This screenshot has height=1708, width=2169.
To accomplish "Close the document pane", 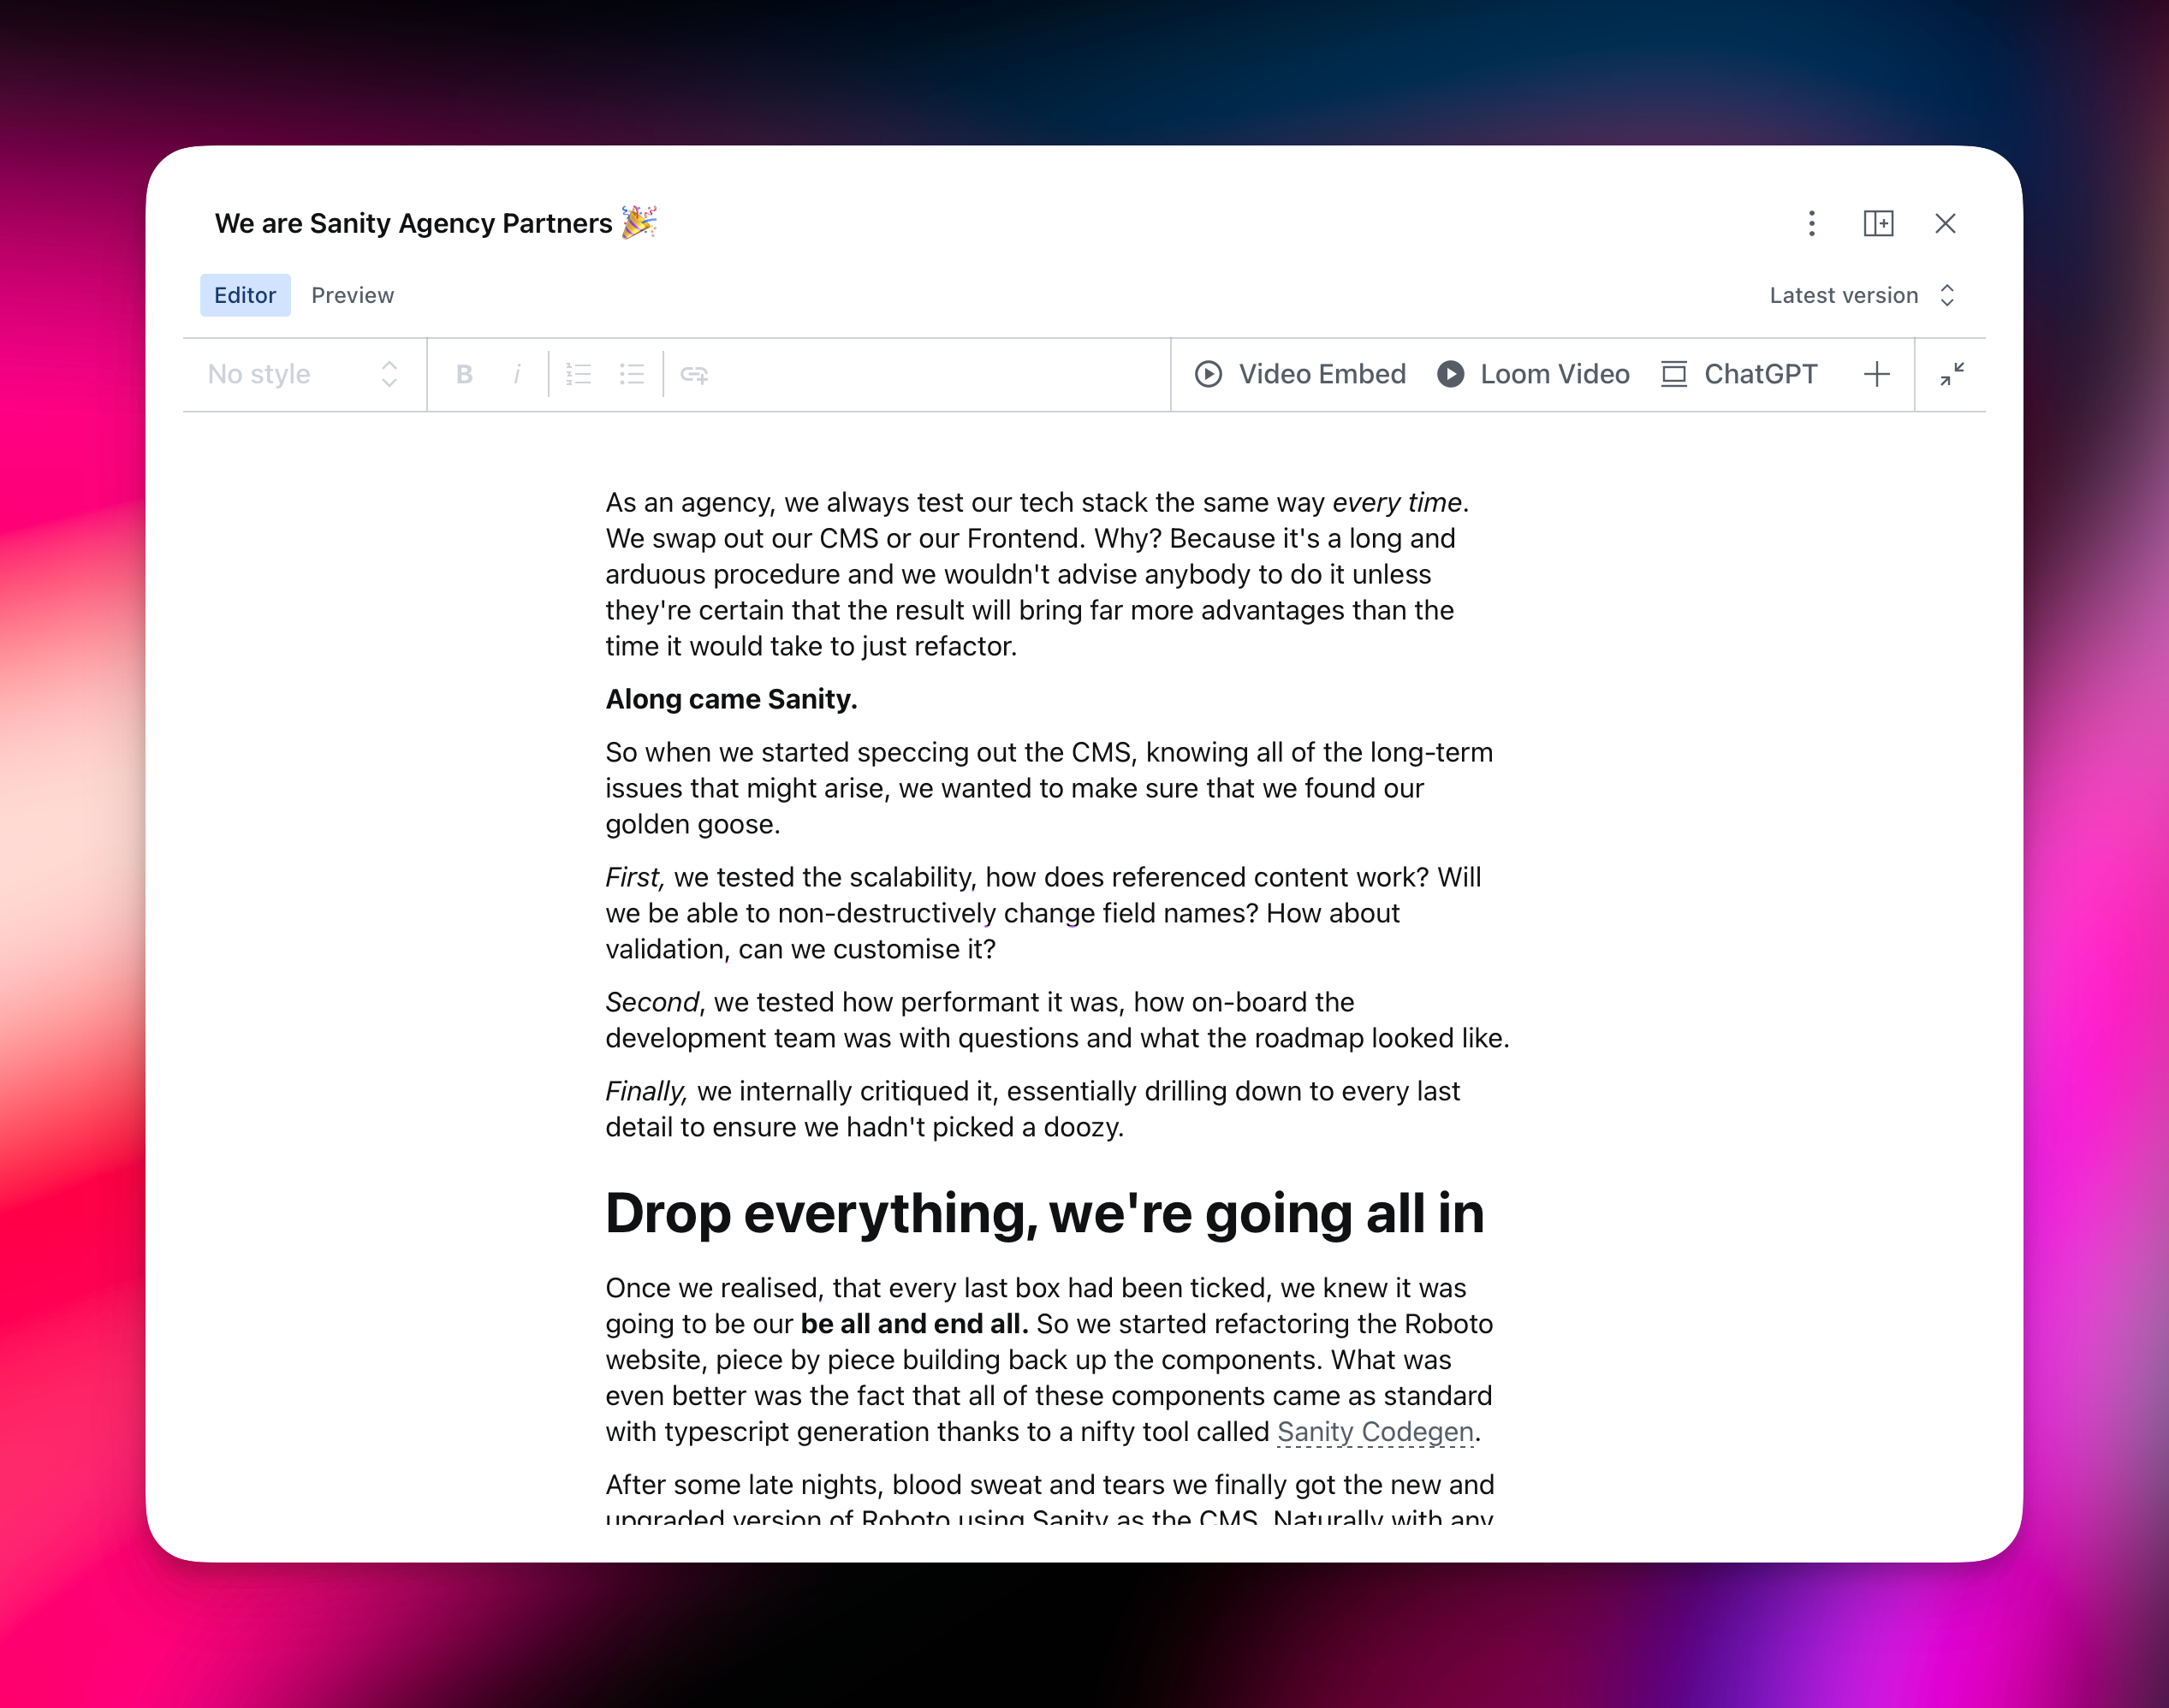I will tap(1945, 223).
